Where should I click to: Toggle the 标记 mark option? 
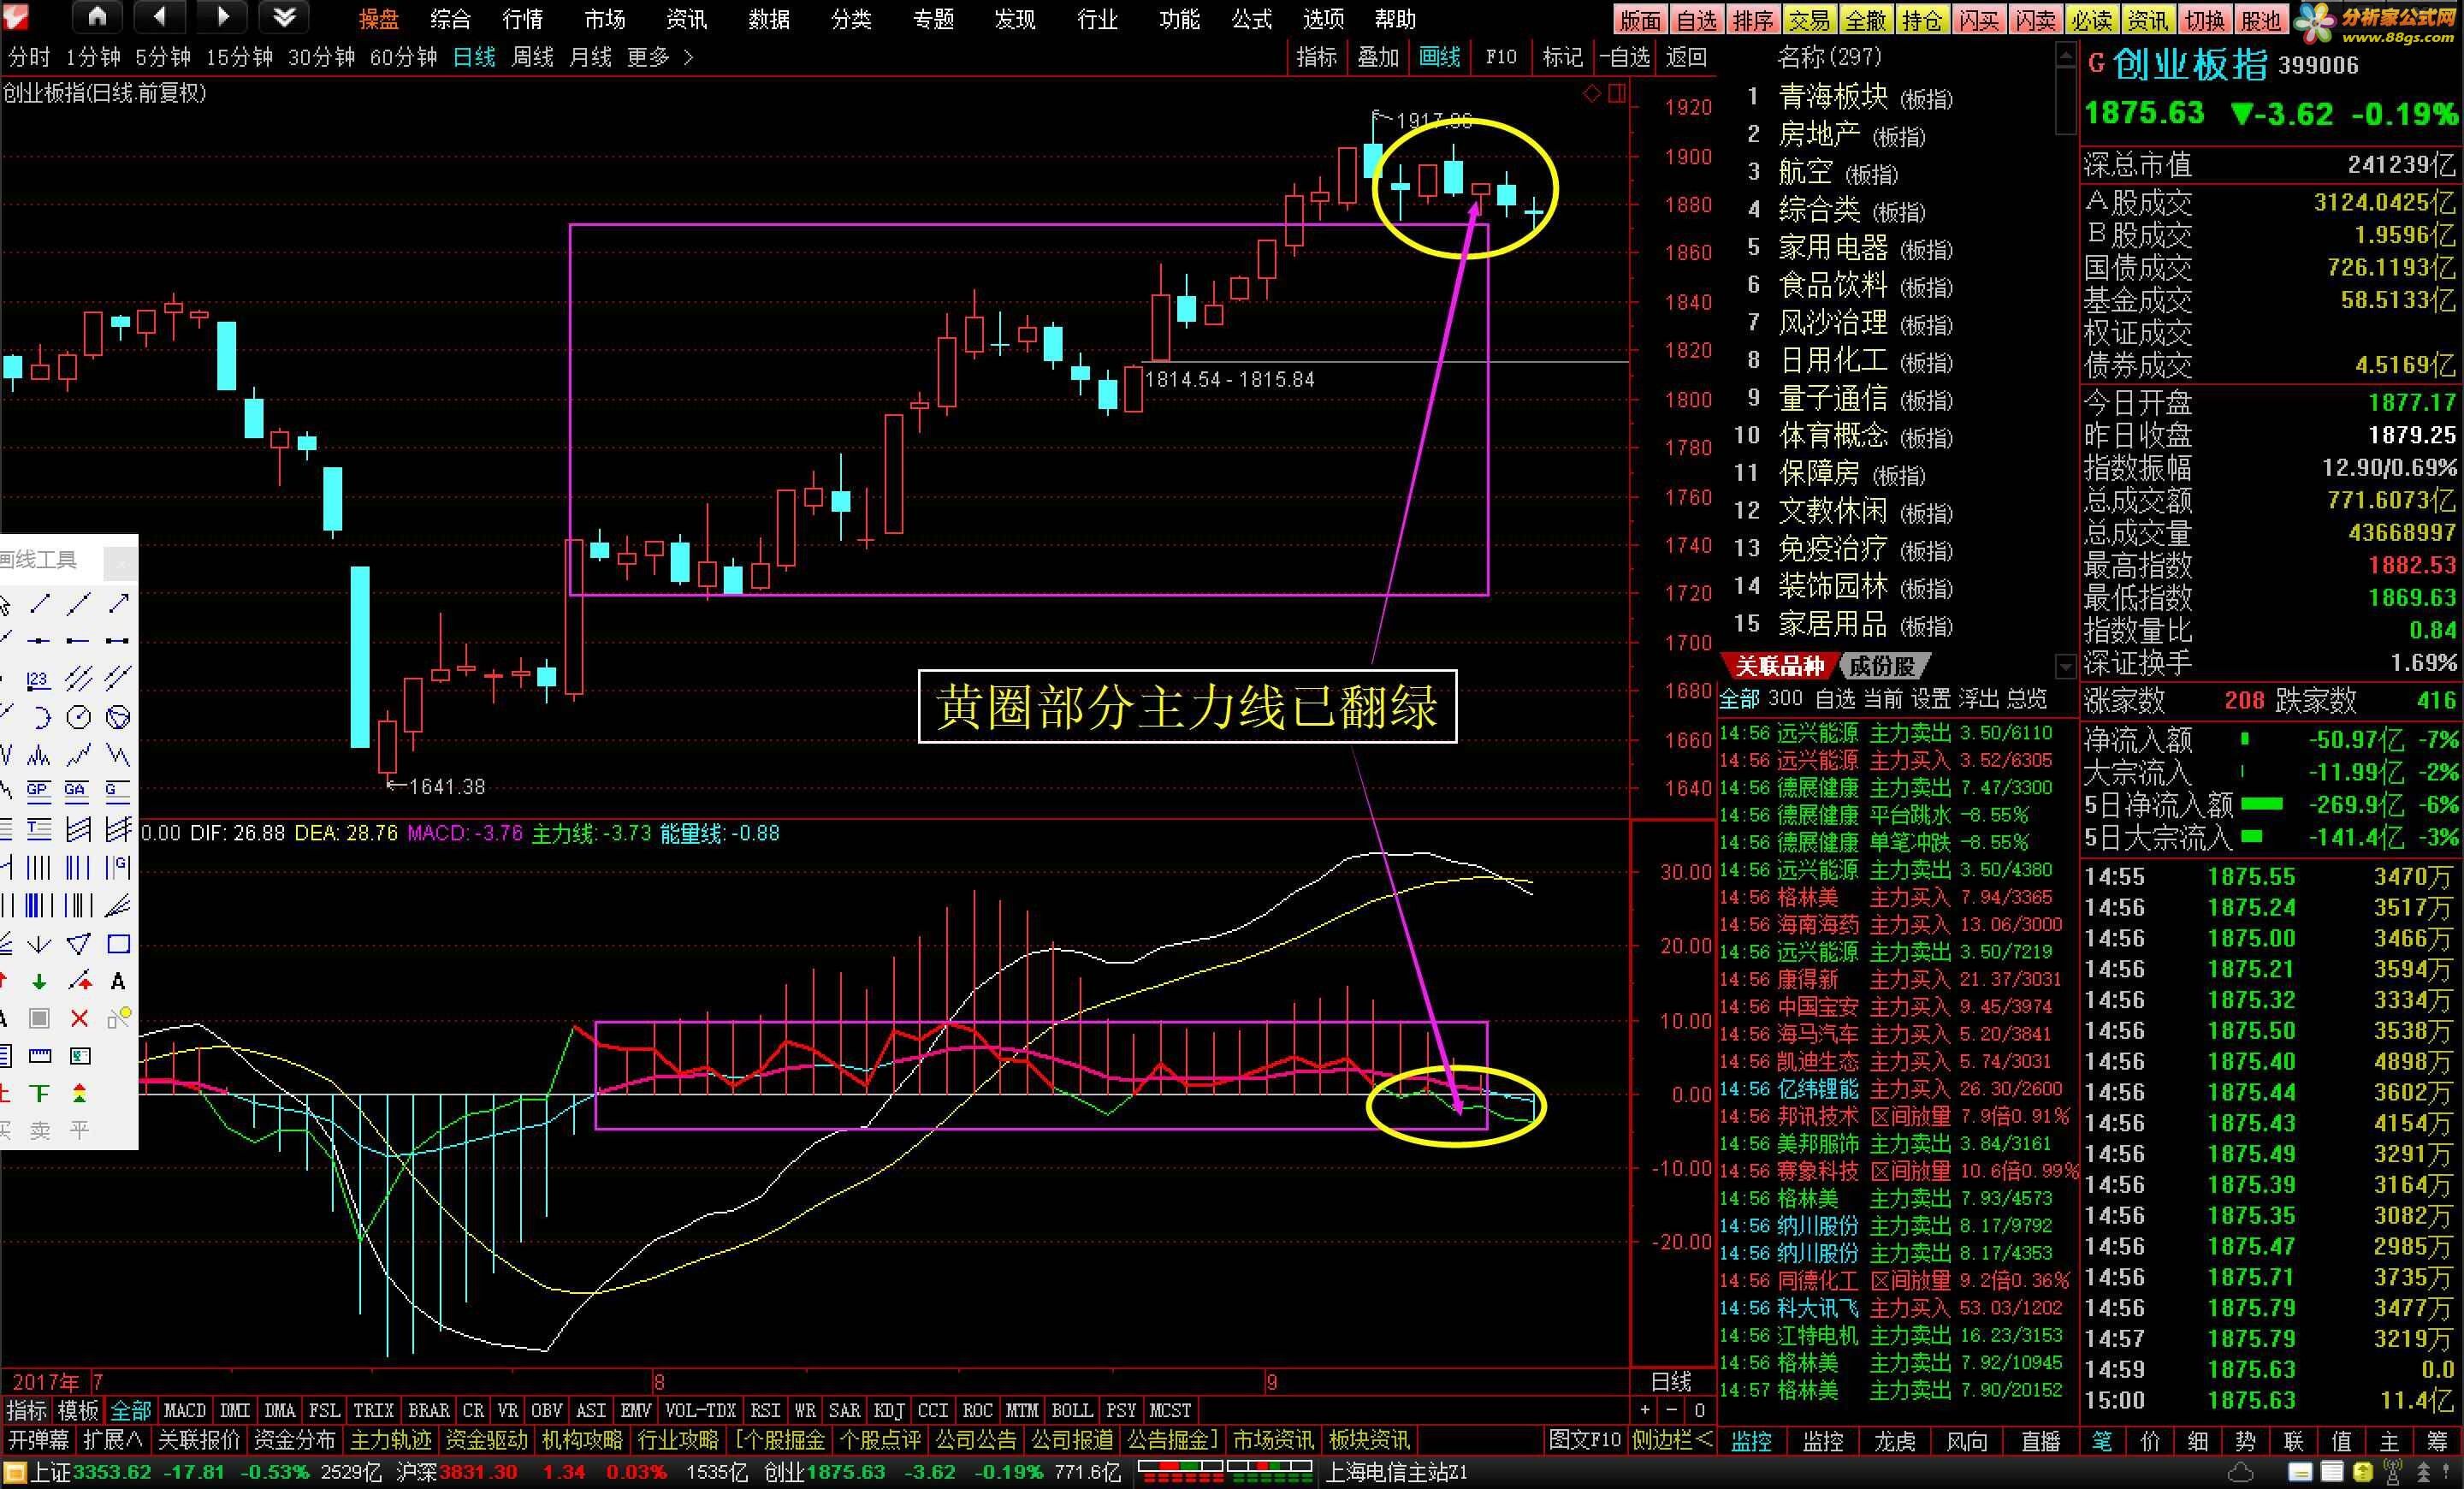tap(1562, 58)
